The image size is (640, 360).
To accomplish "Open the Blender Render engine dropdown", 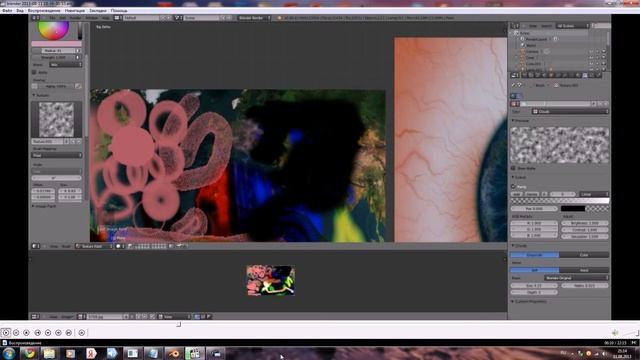I will point(254,18).
